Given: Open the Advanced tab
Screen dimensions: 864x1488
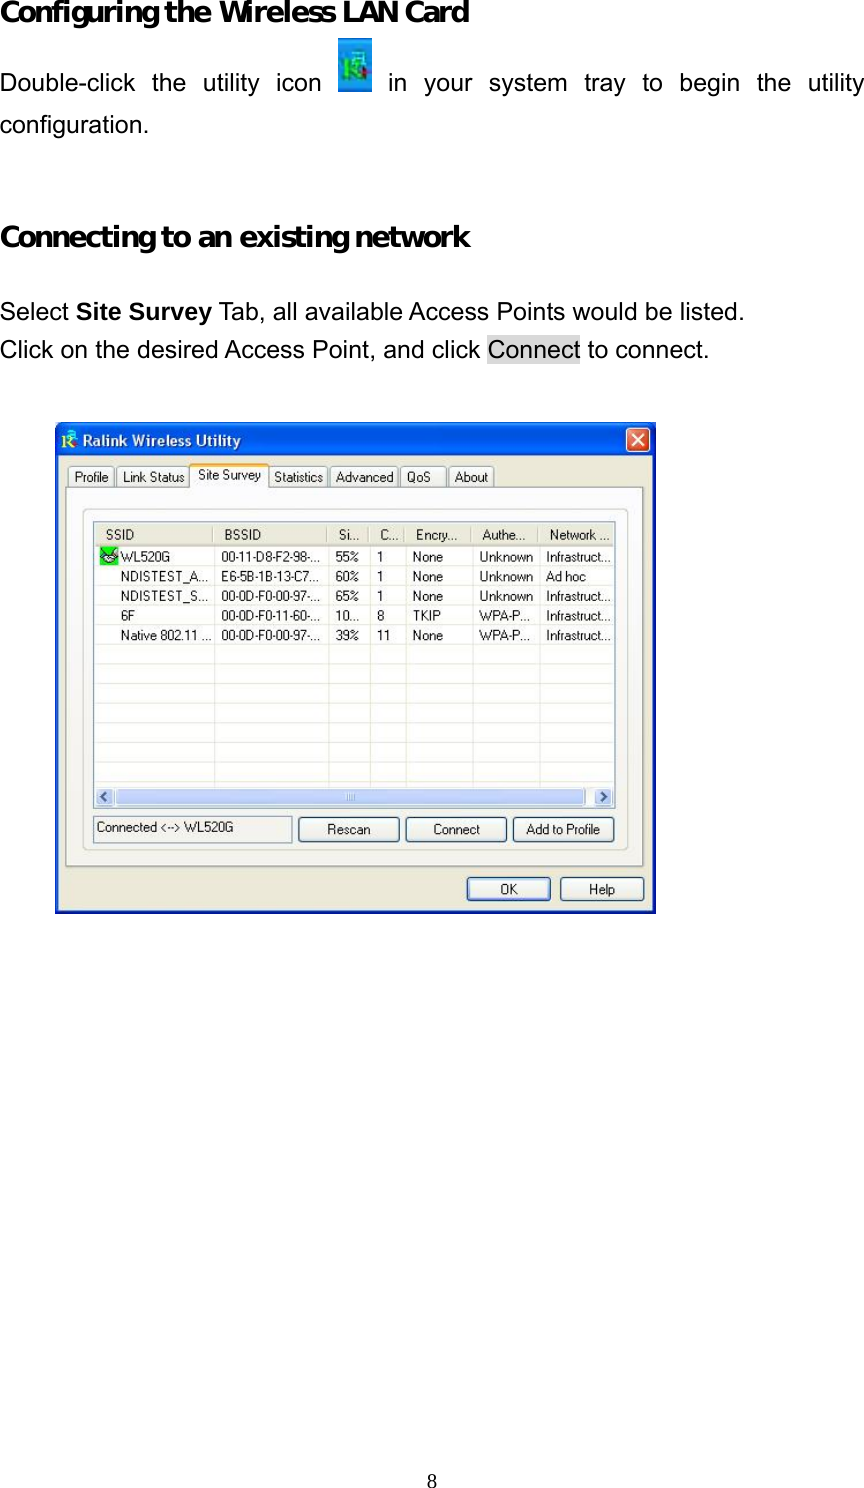Looking at the screenshot, I should coord(364,477).
